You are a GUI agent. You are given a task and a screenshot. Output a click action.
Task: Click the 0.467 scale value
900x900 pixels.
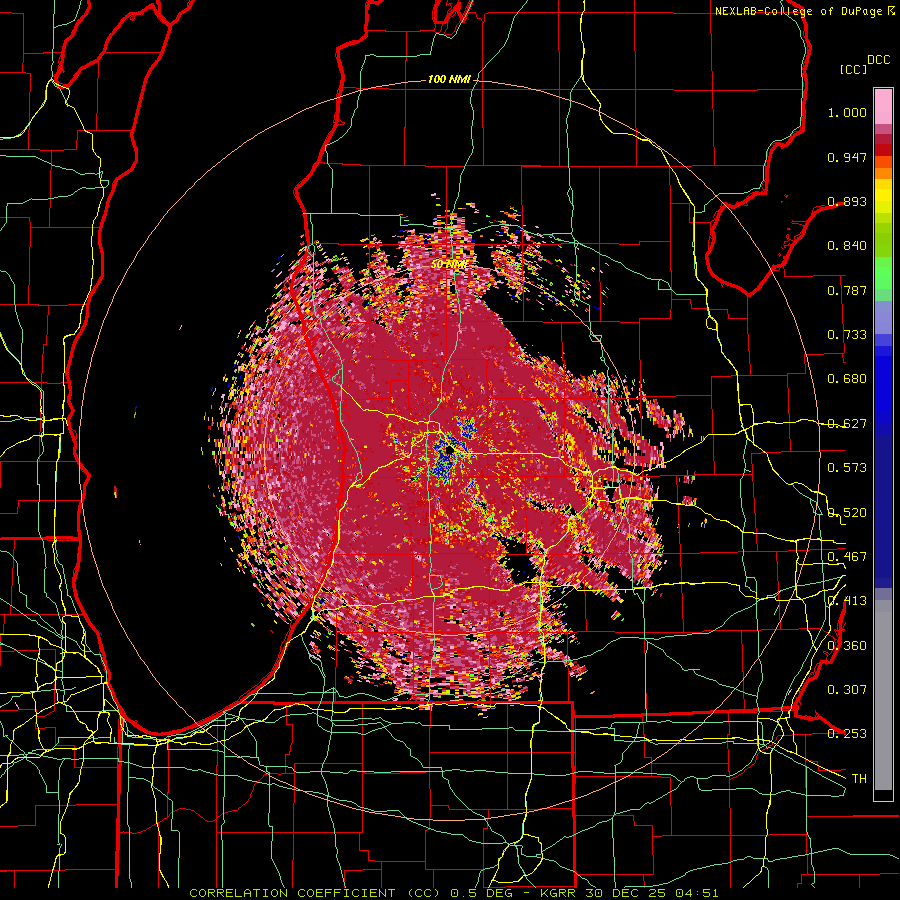point(847,557)
